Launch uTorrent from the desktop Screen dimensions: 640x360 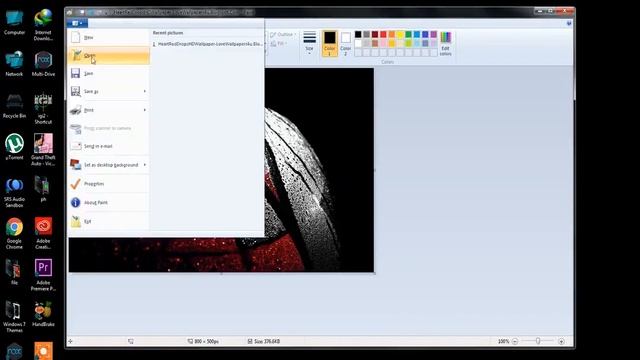click(14, 147)
